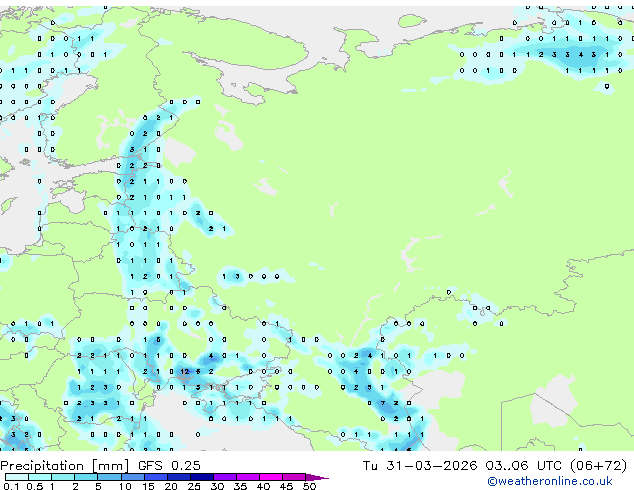634x490 pixels.
Task: Click the '12' precipitation value on the map
Action: click(x=185, y=371)
